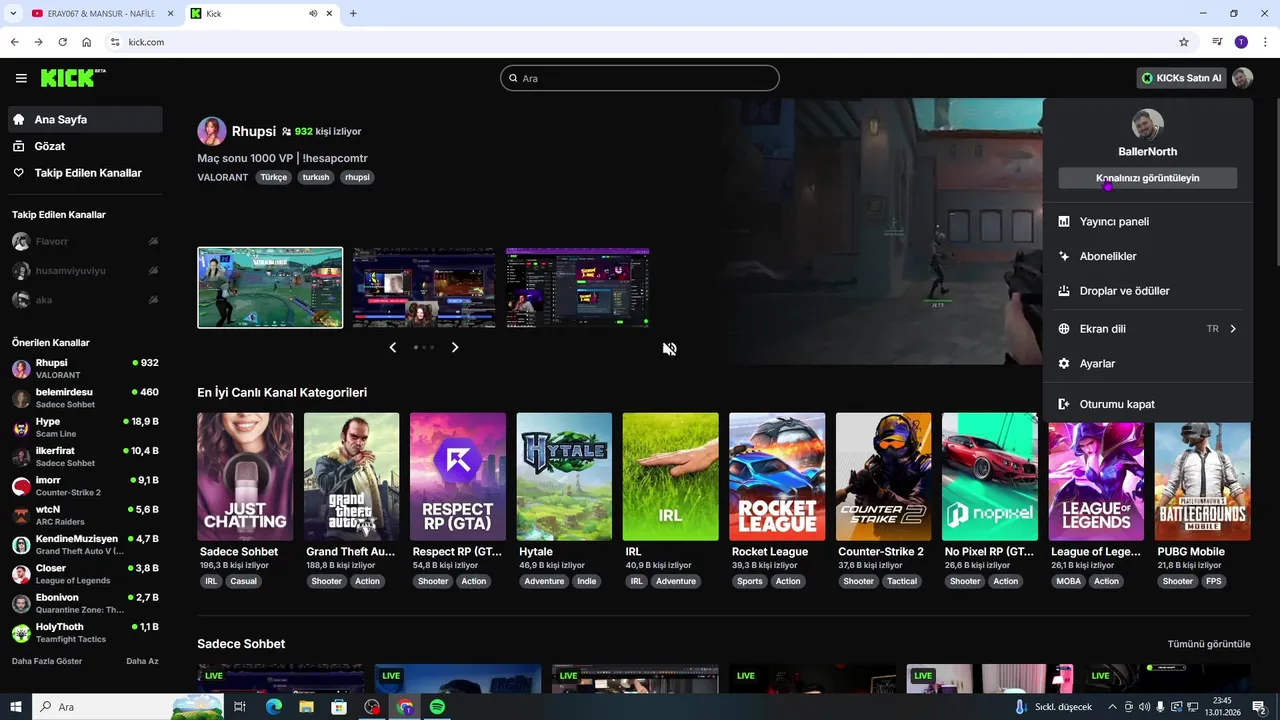Viewport: 1280px width, 720px height.
Task: Open Microsoft Store from the taskbar
Action: pyautogui.click(x=339, y=707)
